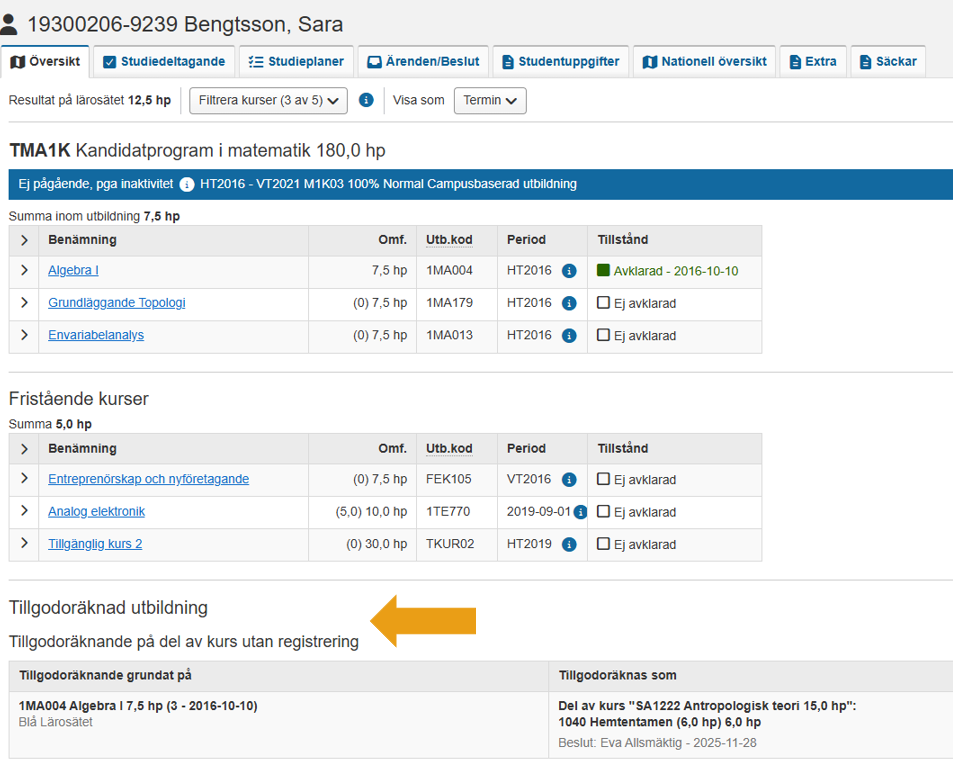Open the Tillgänglig kurs 2 link
The height and width of the screenshot is (759, 953).
click(95, 545)
